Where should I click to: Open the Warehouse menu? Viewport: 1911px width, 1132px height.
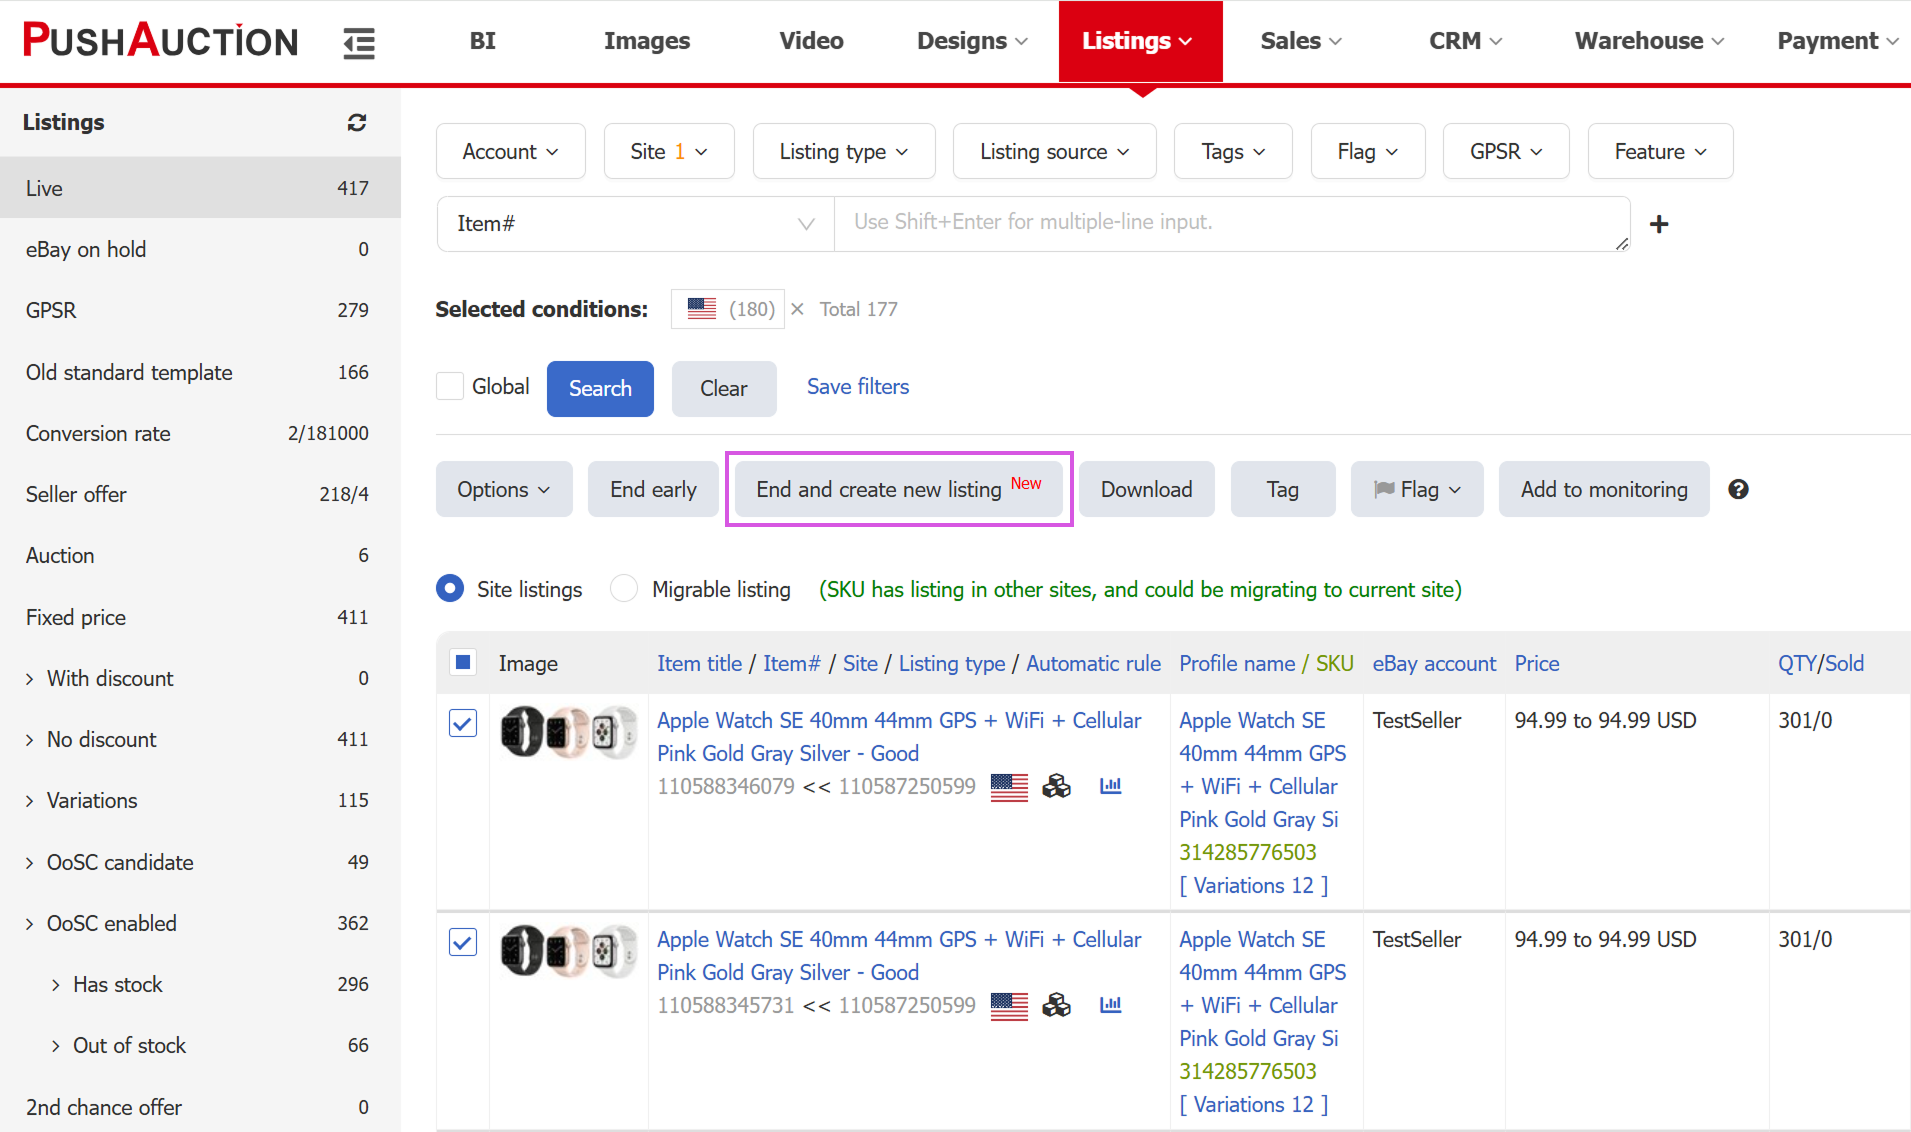coord(1648,41)
